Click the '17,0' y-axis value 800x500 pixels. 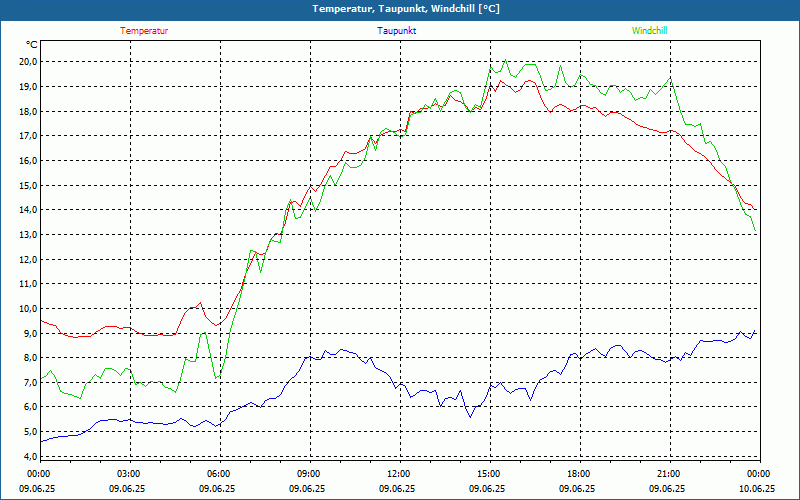click(28, 136)
